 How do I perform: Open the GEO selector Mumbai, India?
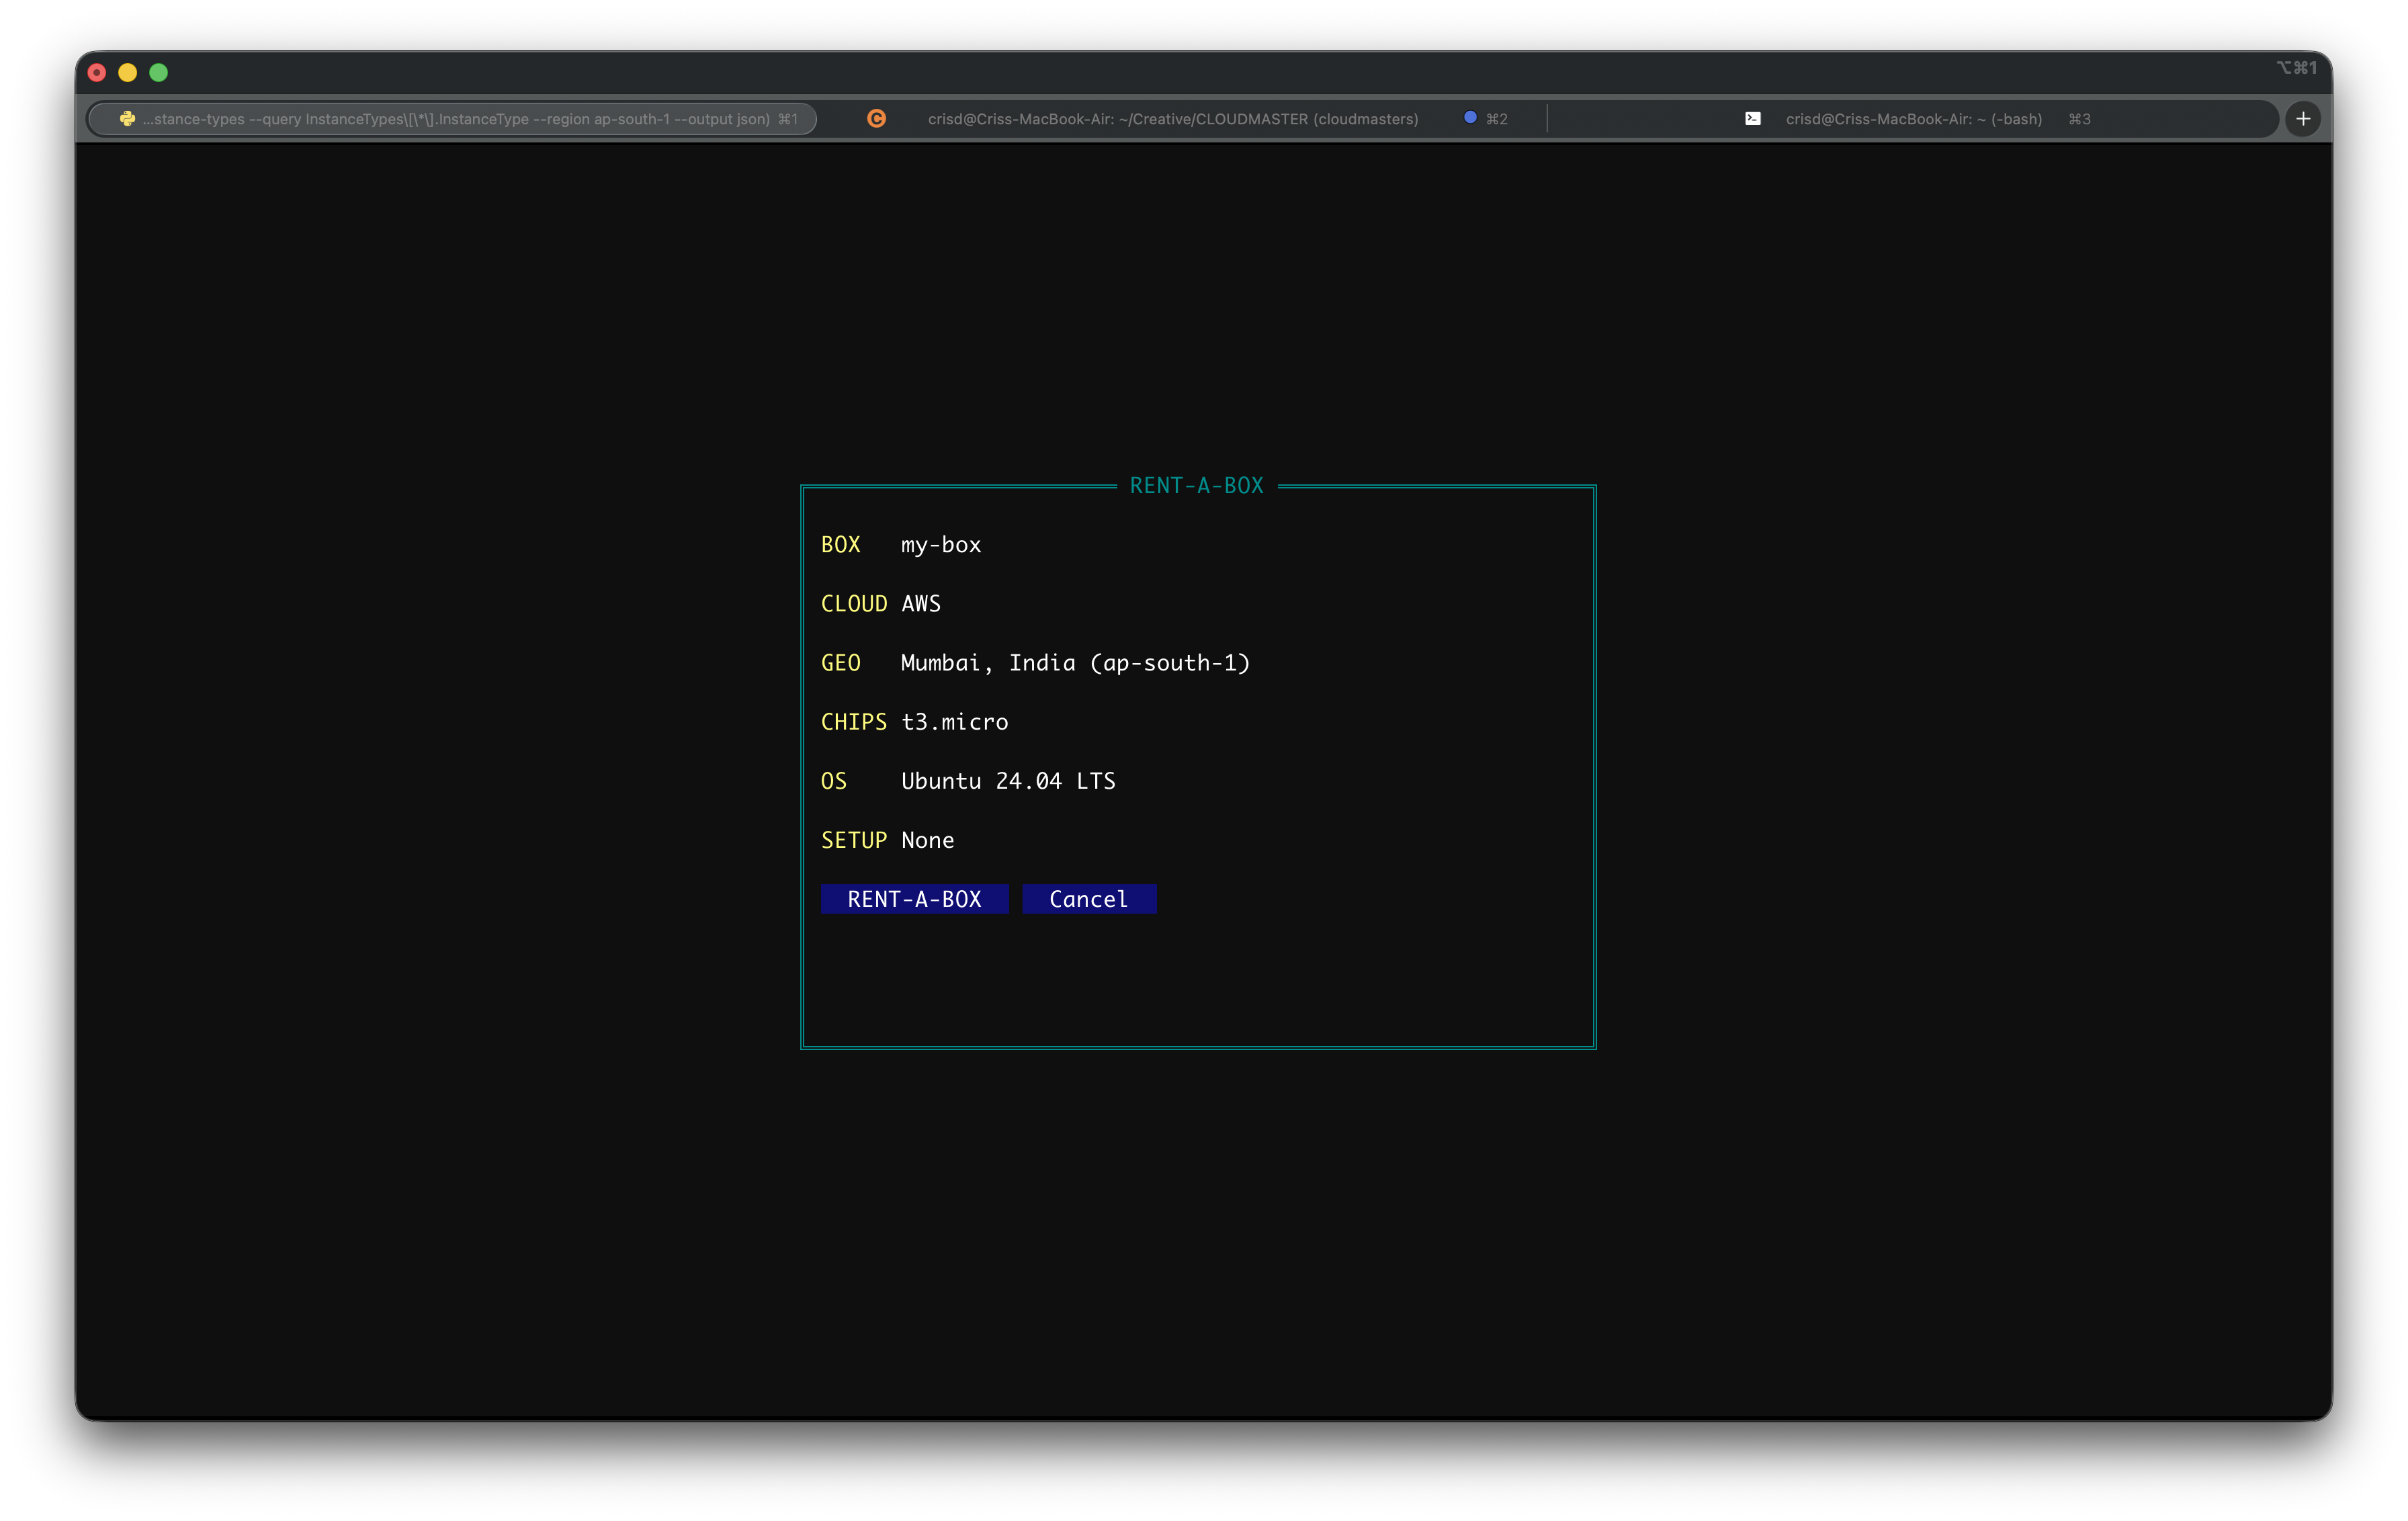(x=1075, y=663)
